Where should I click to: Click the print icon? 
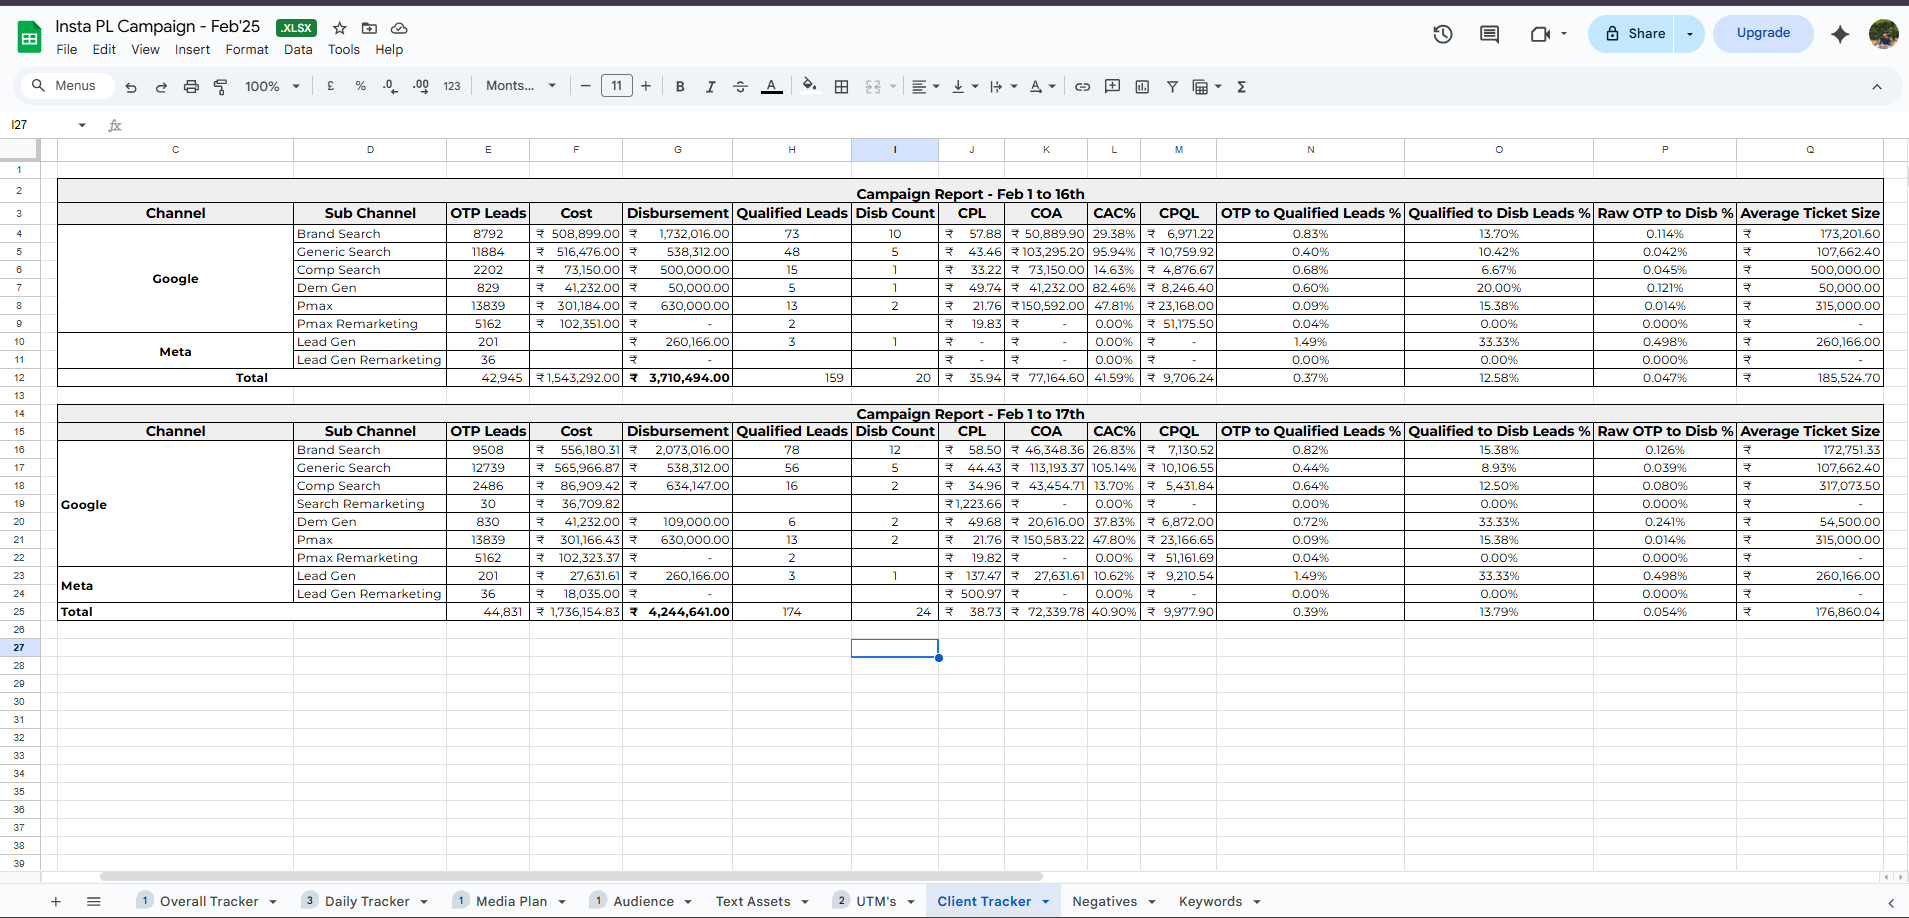(191, 87)
